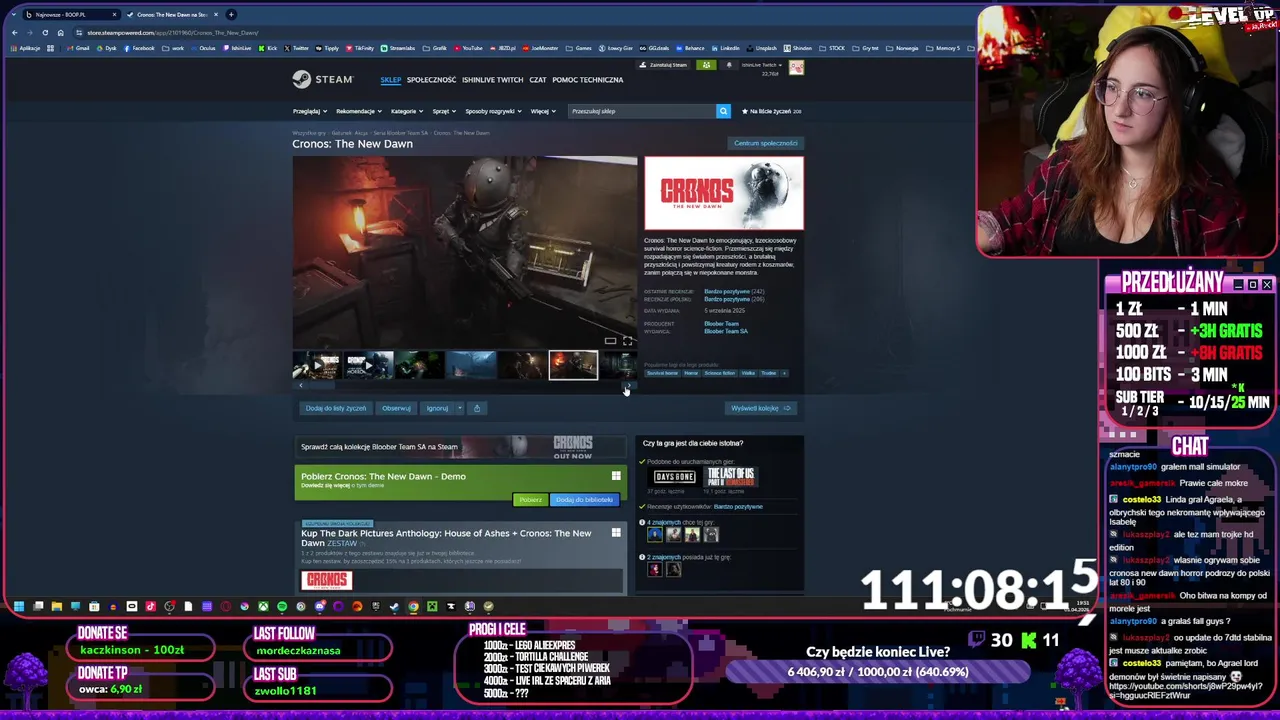Open The Last of Us Part II tile

coord(731,477)
